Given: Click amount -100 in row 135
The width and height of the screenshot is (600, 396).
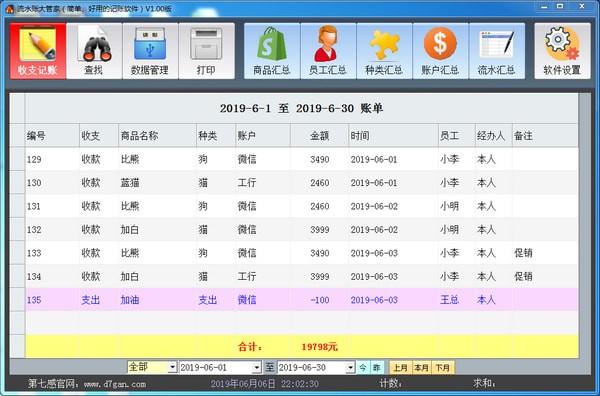Looking at the screenshot, I should pos(320,300).
